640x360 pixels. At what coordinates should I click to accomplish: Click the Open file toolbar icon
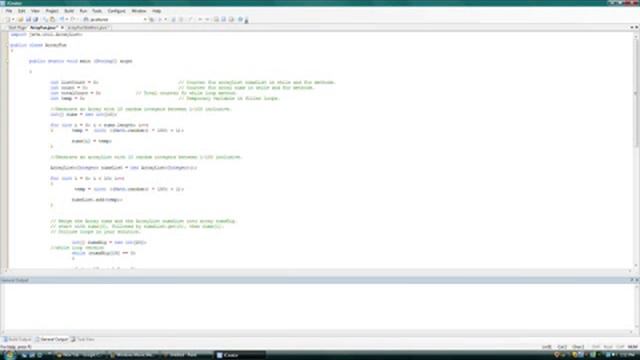20,20
